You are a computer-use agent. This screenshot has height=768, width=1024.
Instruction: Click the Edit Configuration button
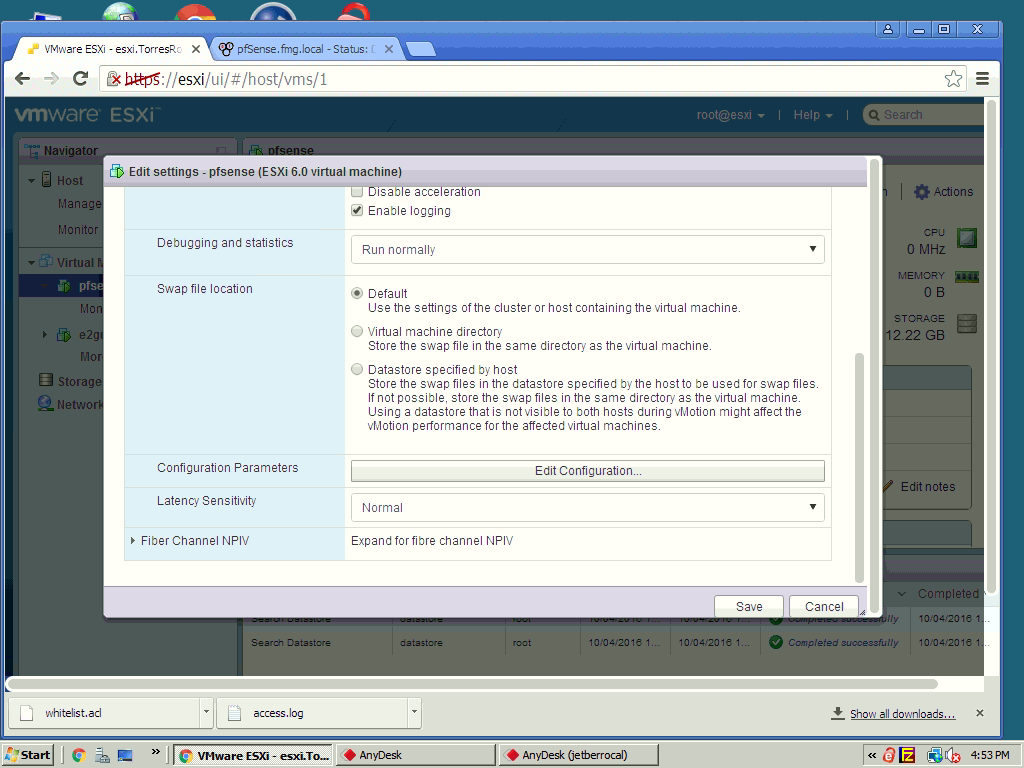pos(588,471)
